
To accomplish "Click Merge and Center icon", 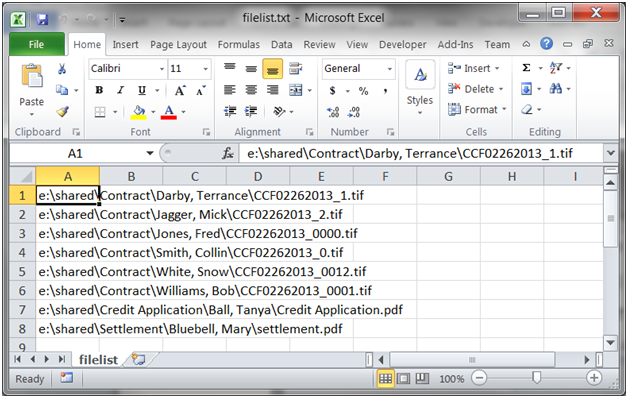I will tap(296, 90).
